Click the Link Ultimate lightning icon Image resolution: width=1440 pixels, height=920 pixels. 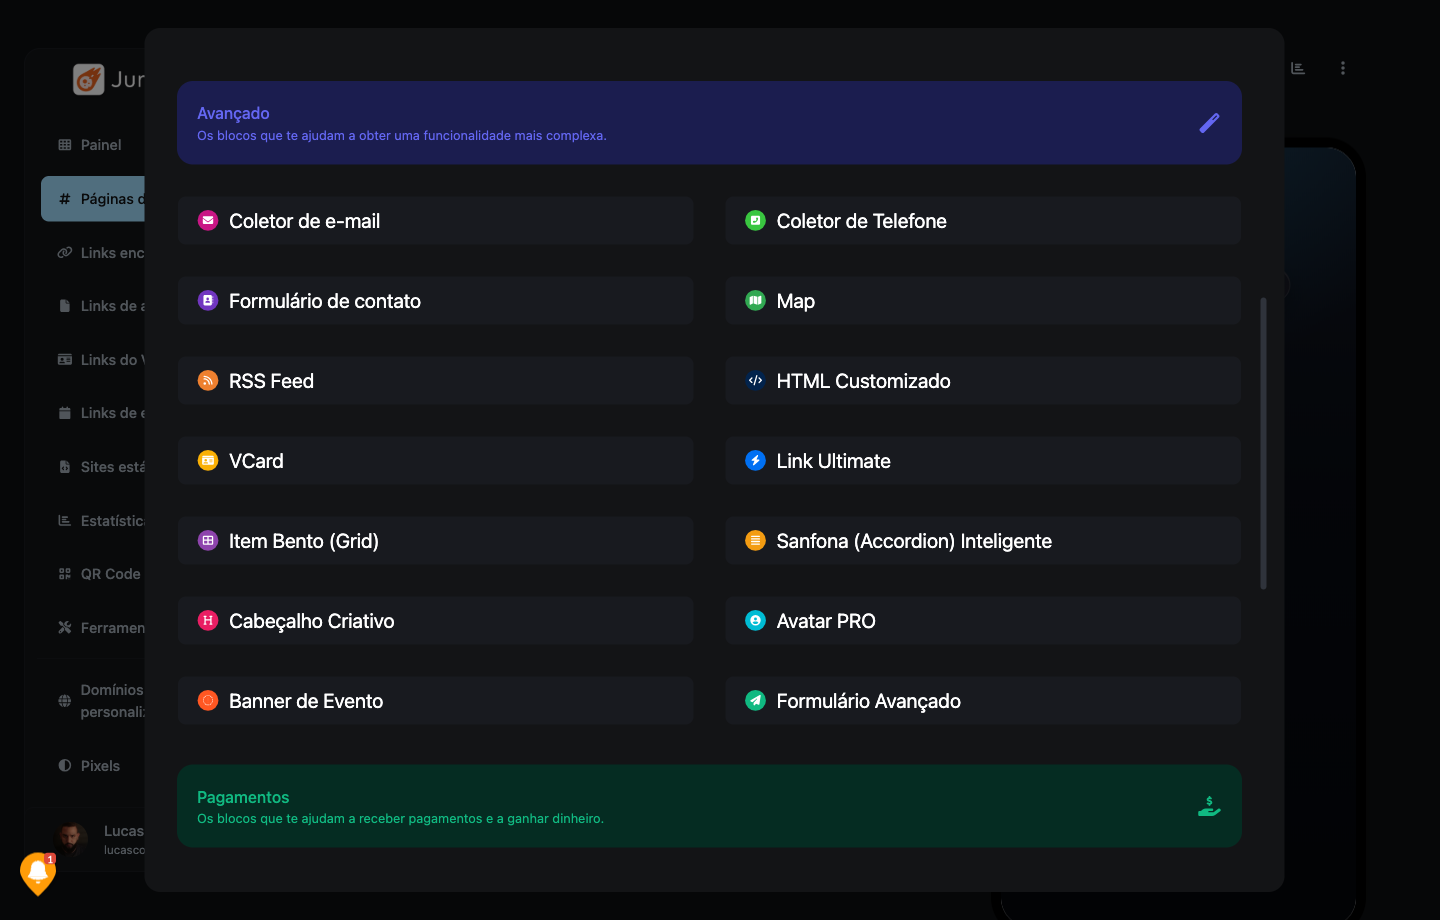pyautogui.click(x=755, y=460)
